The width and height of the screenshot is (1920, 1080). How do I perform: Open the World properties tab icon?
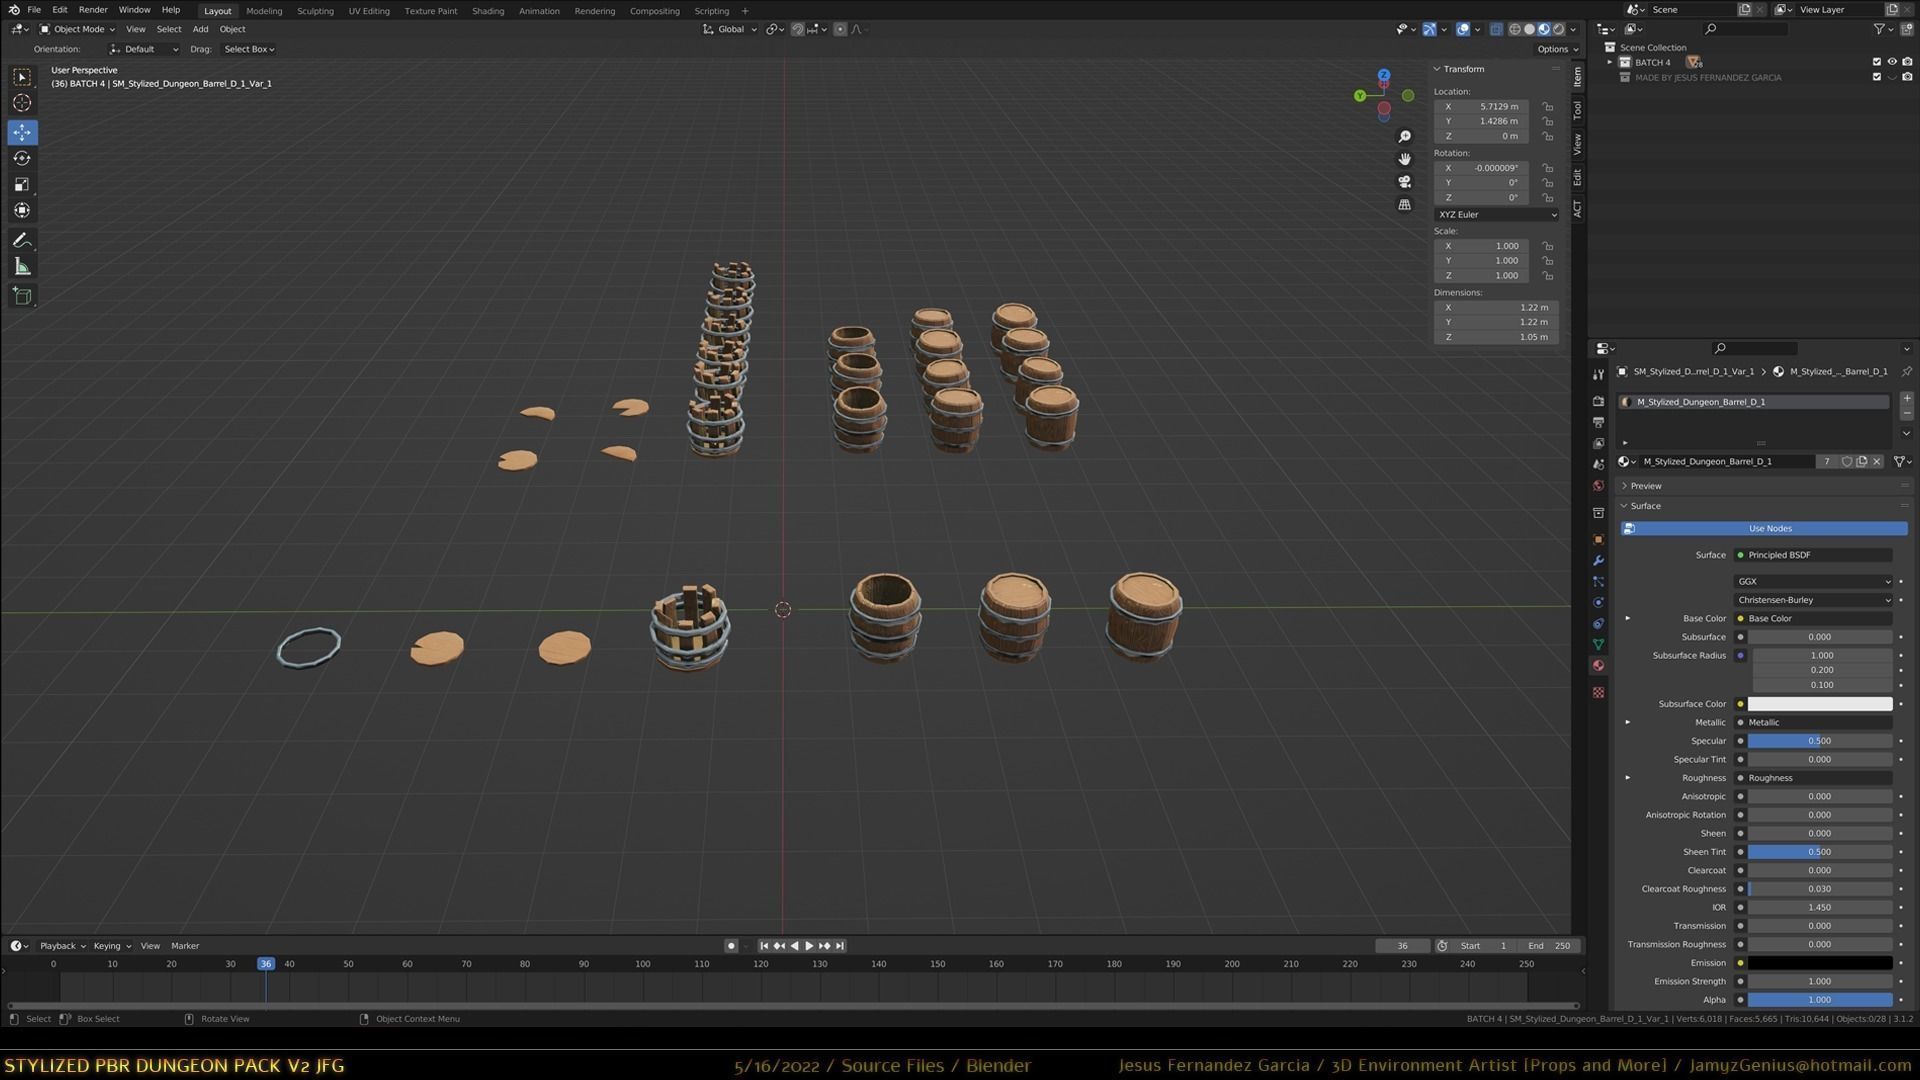tap(1598, 486)
